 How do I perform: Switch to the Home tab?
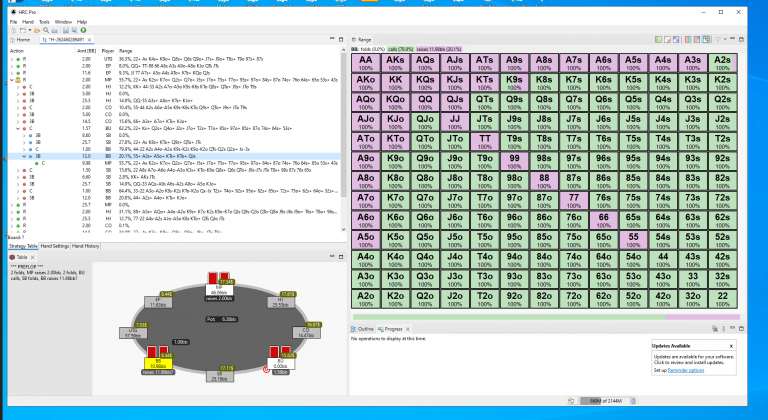click(20, 40)
